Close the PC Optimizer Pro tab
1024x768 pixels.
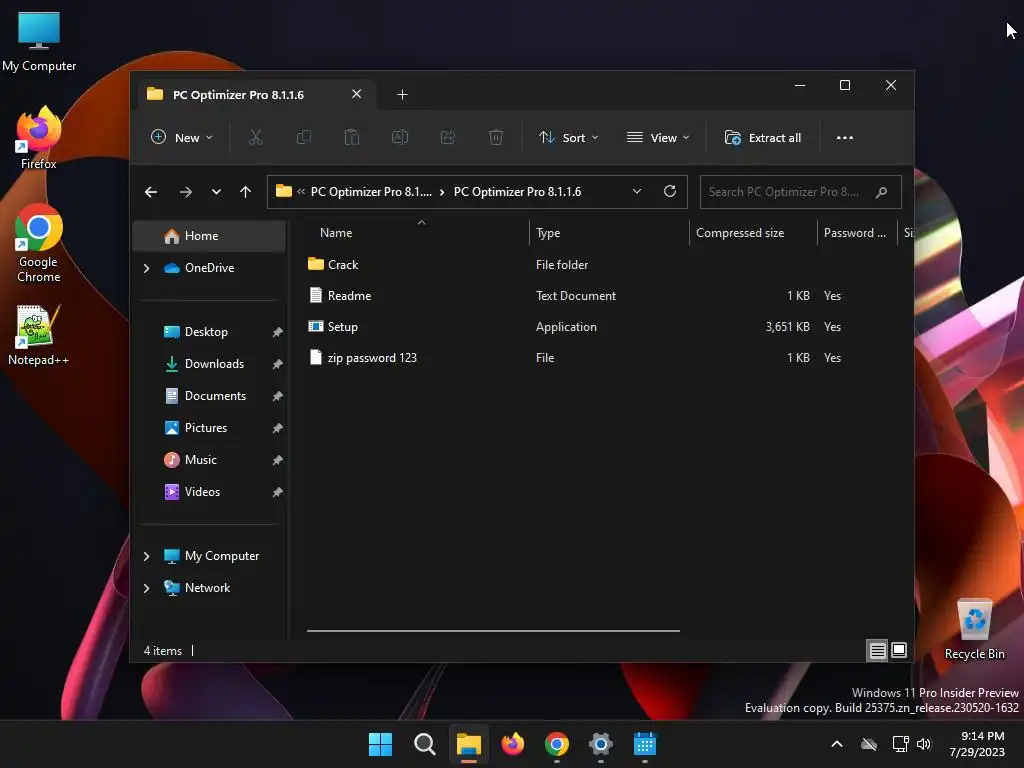coord(357,94)
